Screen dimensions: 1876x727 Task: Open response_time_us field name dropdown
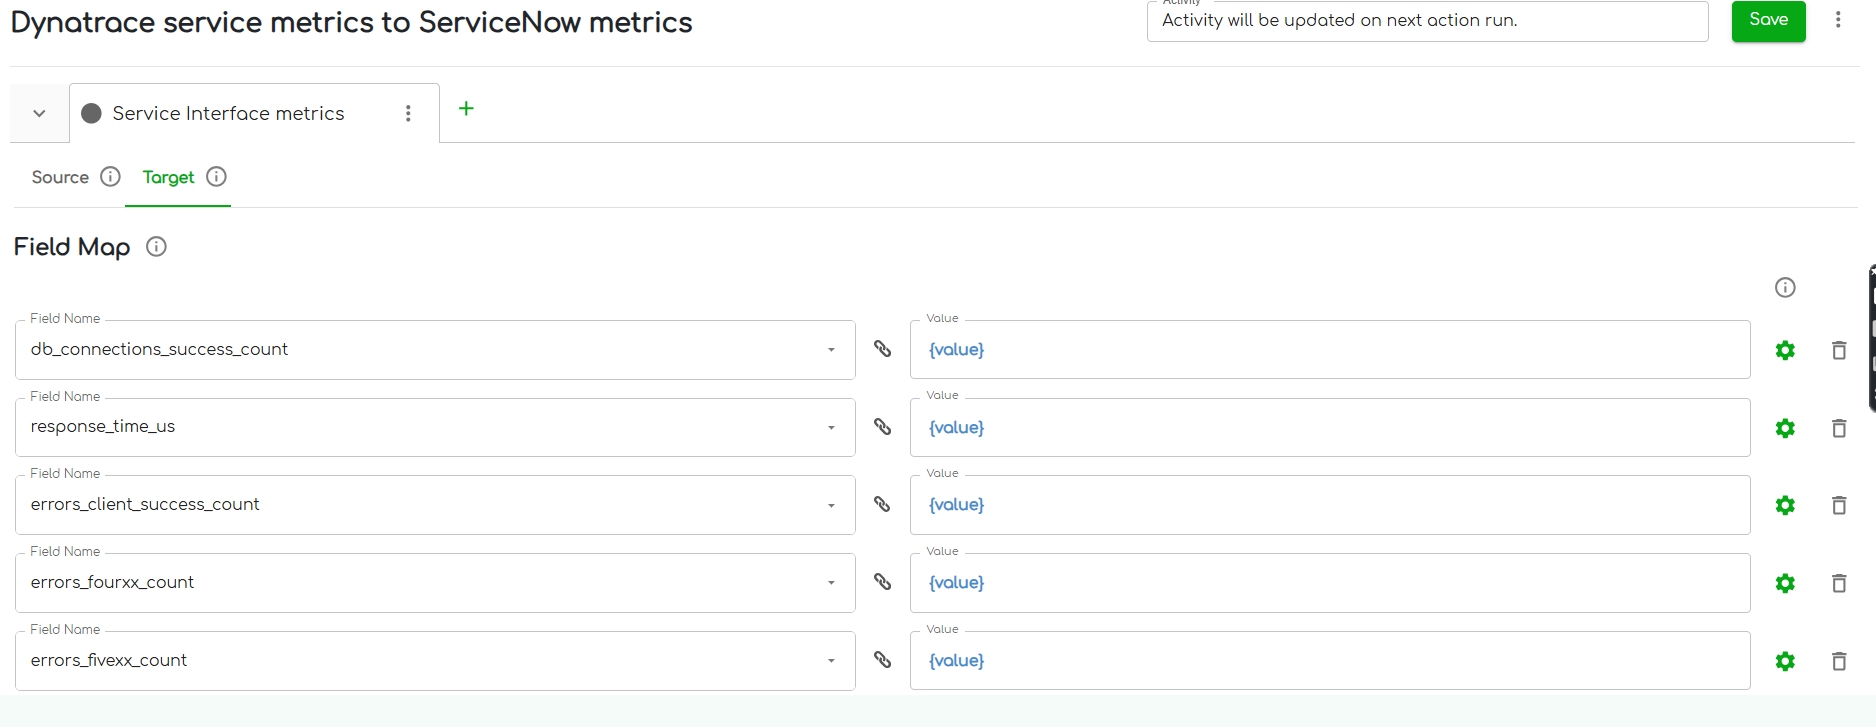831,428
